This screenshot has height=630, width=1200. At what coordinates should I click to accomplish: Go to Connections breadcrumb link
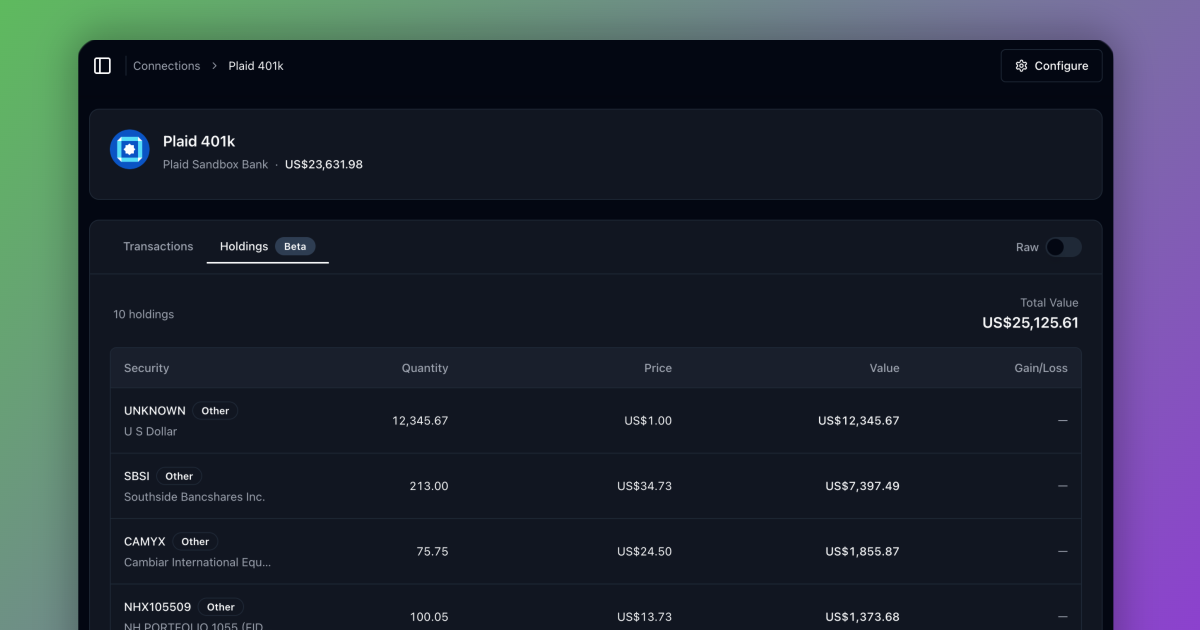[x=167, y=66]
